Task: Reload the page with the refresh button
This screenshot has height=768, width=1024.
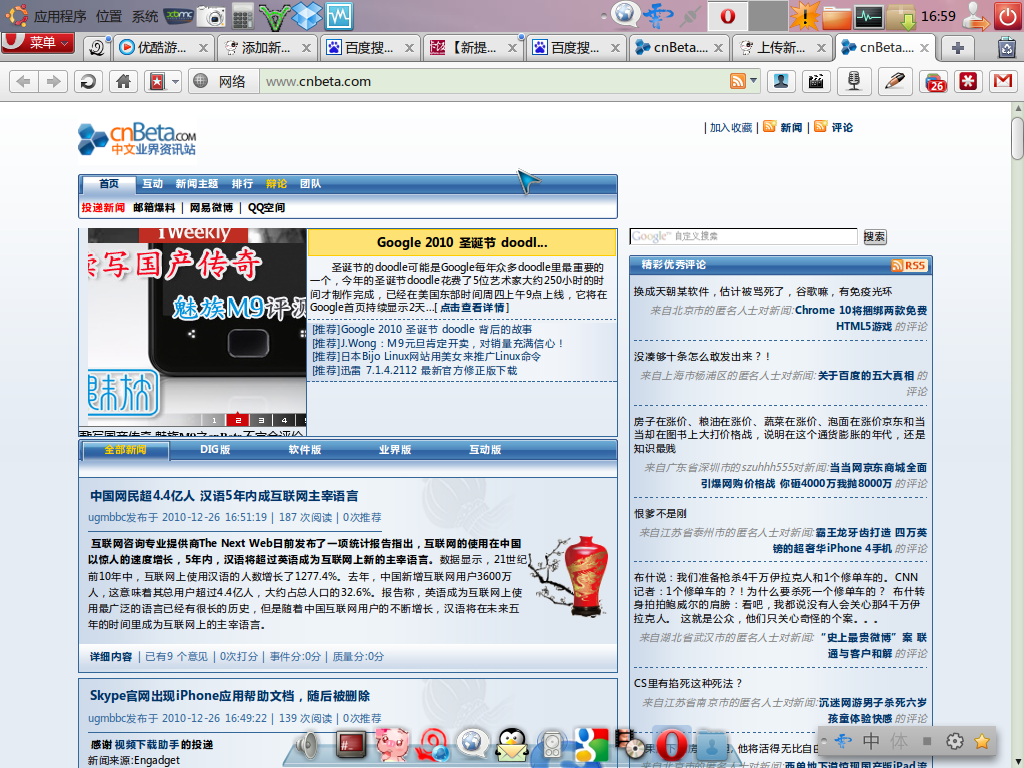Action: point(88,82)
